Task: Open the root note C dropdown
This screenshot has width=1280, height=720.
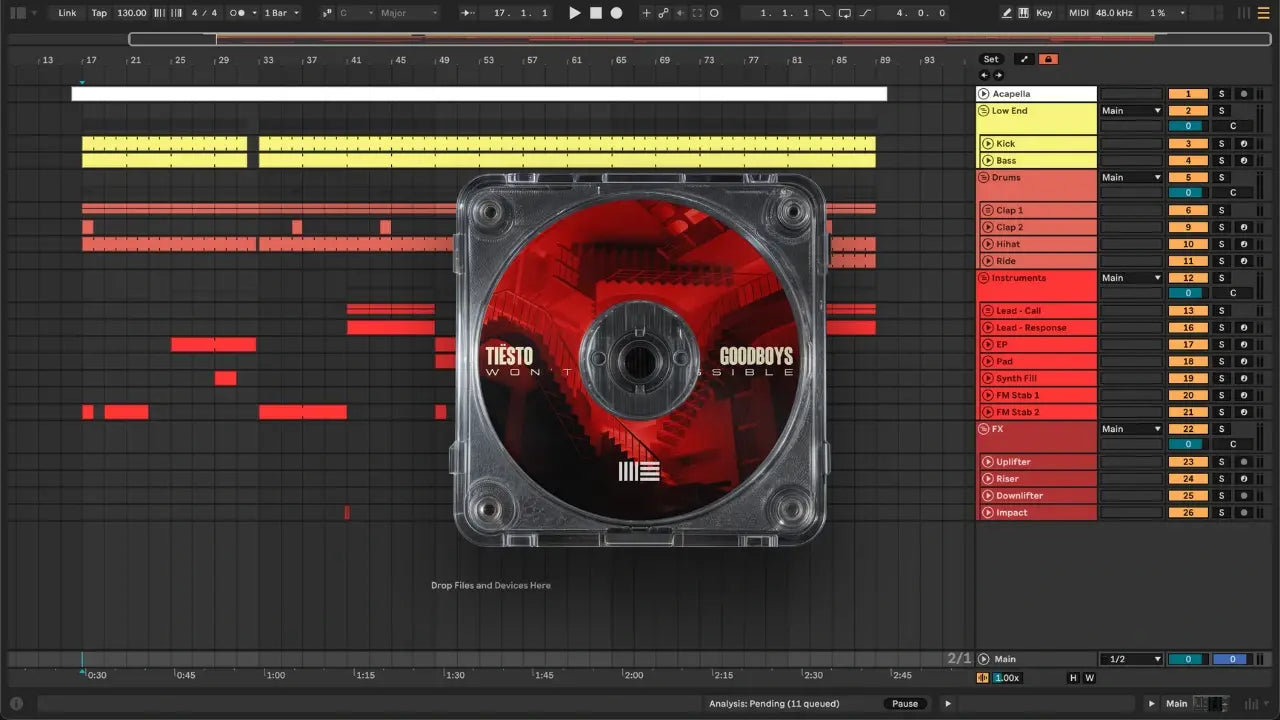Action: [356, 13]
